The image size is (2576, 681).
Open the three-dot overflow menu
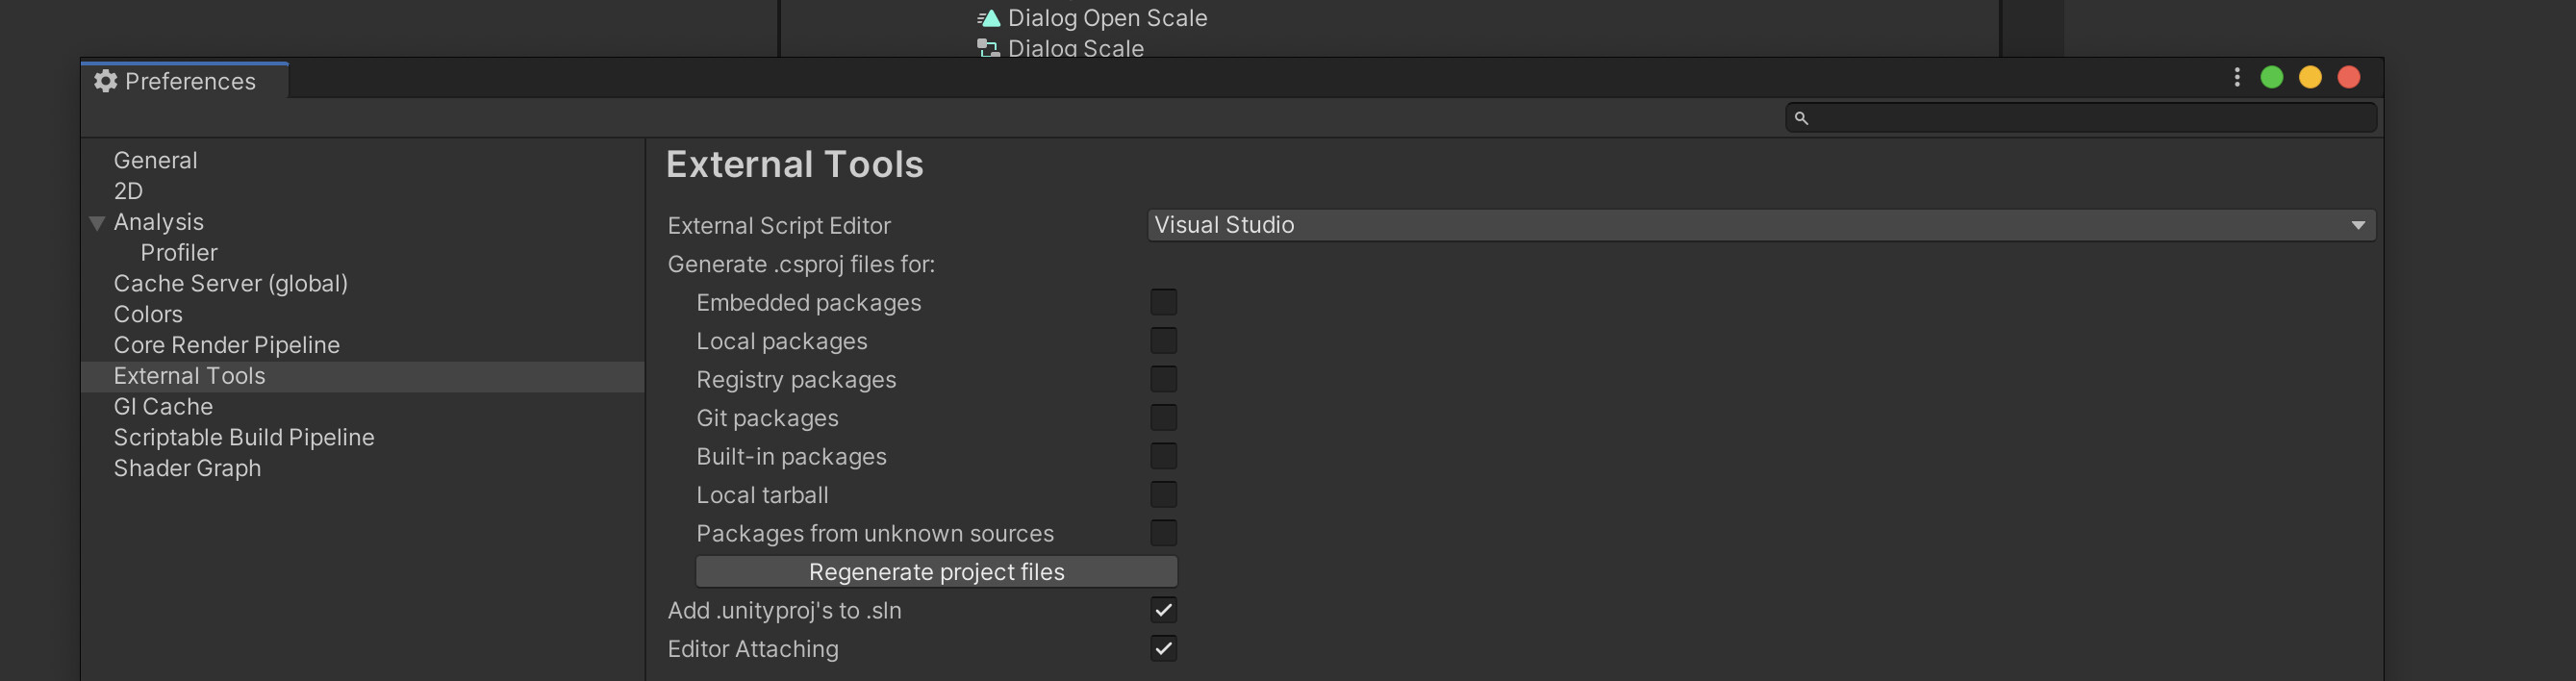[x=2236, y=76]
